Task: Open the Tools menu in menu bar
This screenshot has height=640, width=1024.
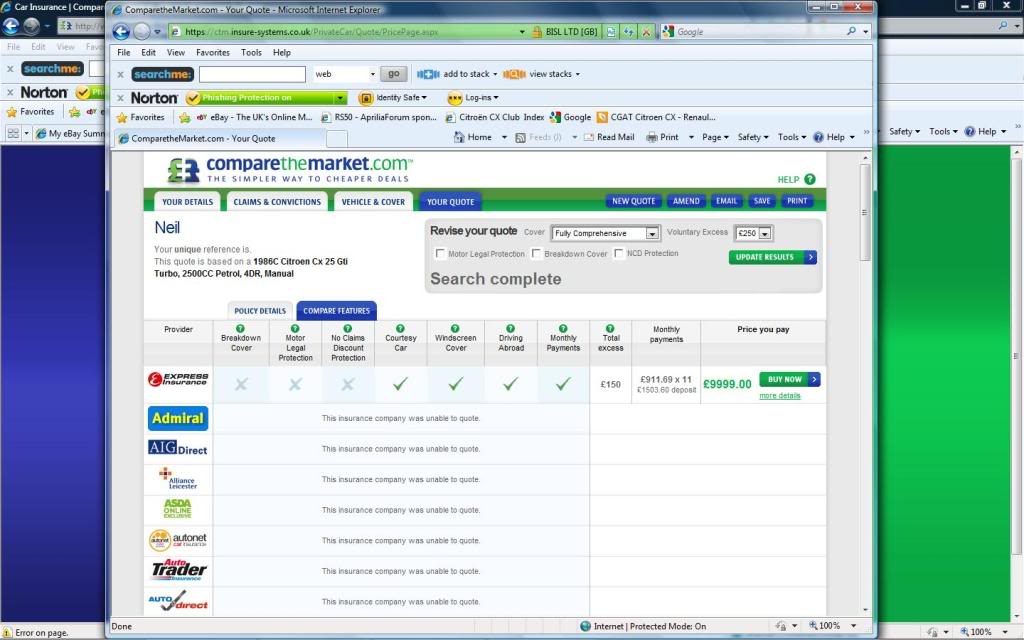Action: tap(251, 52)
